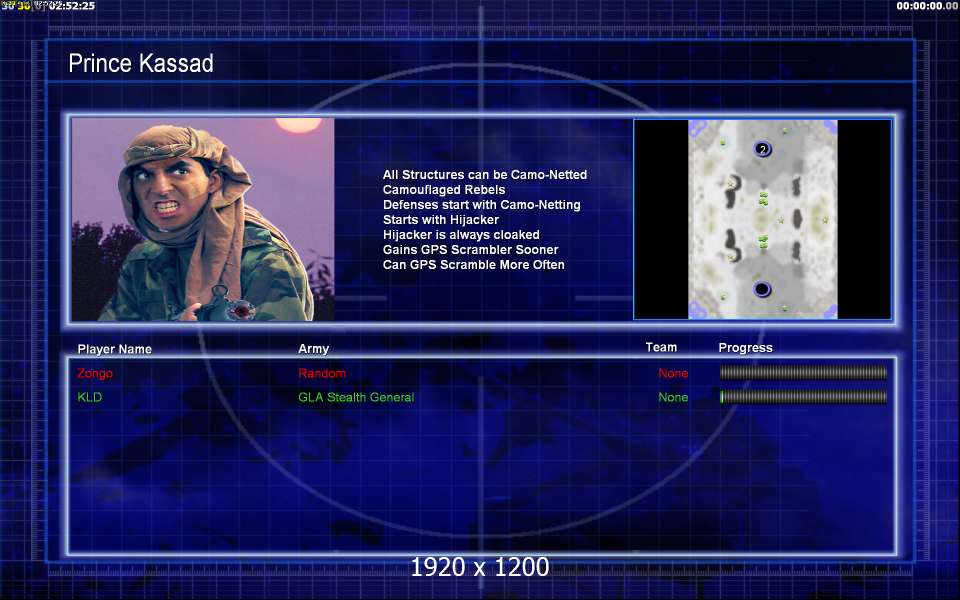Click the unnumbered black start marker on map

pyautogui.click(x=762, y=289)
